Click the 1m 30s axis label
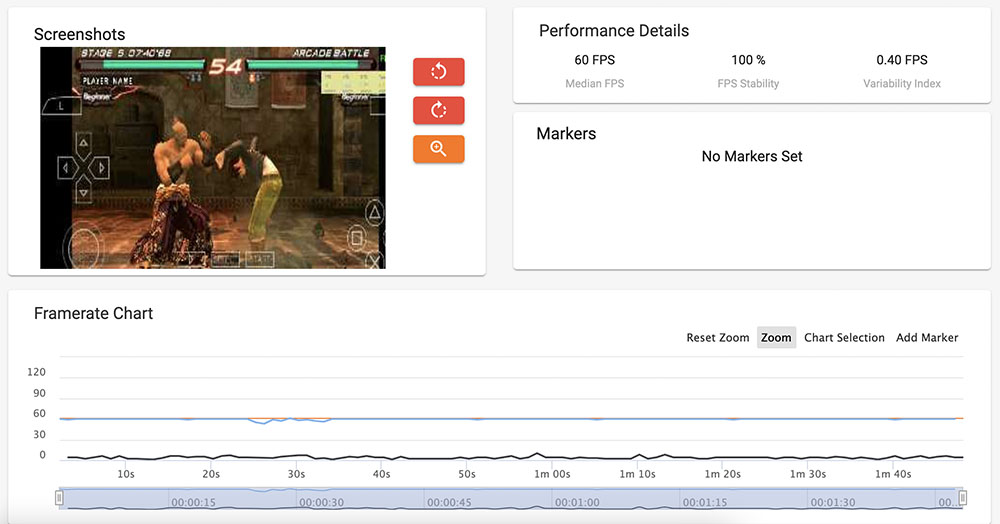Viewport: 1000px width, 524px height. tap(807, 474)
